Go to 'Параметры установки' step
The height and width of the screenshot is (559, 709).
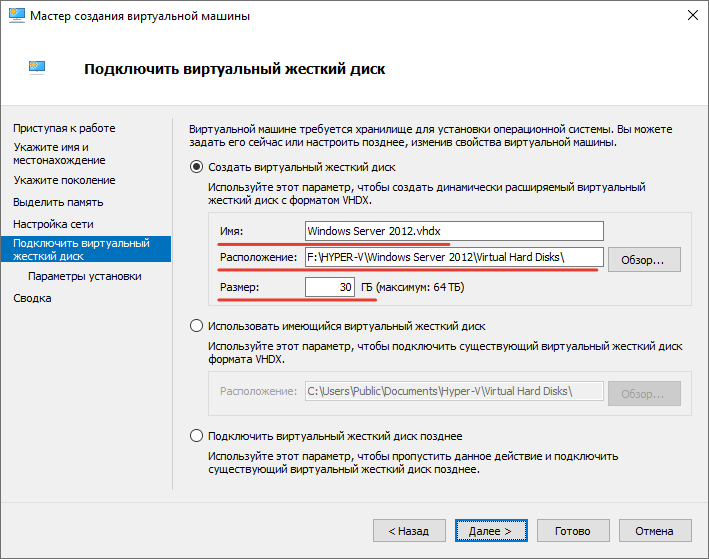point(85,276)
